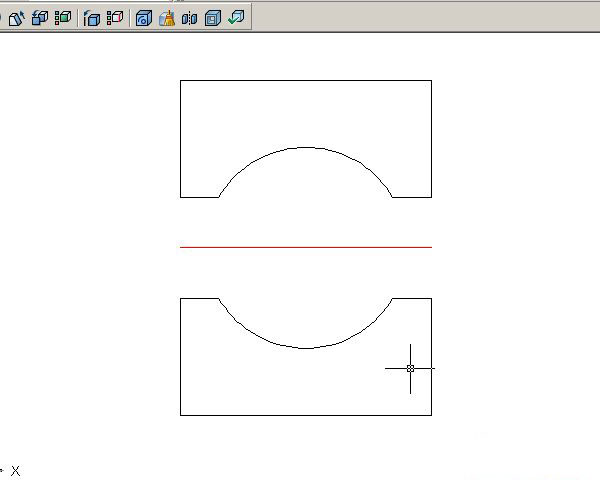Viewport: 600px width, 480px height.
Task: Select the Copy Edges tool
Action: [92, 18]
